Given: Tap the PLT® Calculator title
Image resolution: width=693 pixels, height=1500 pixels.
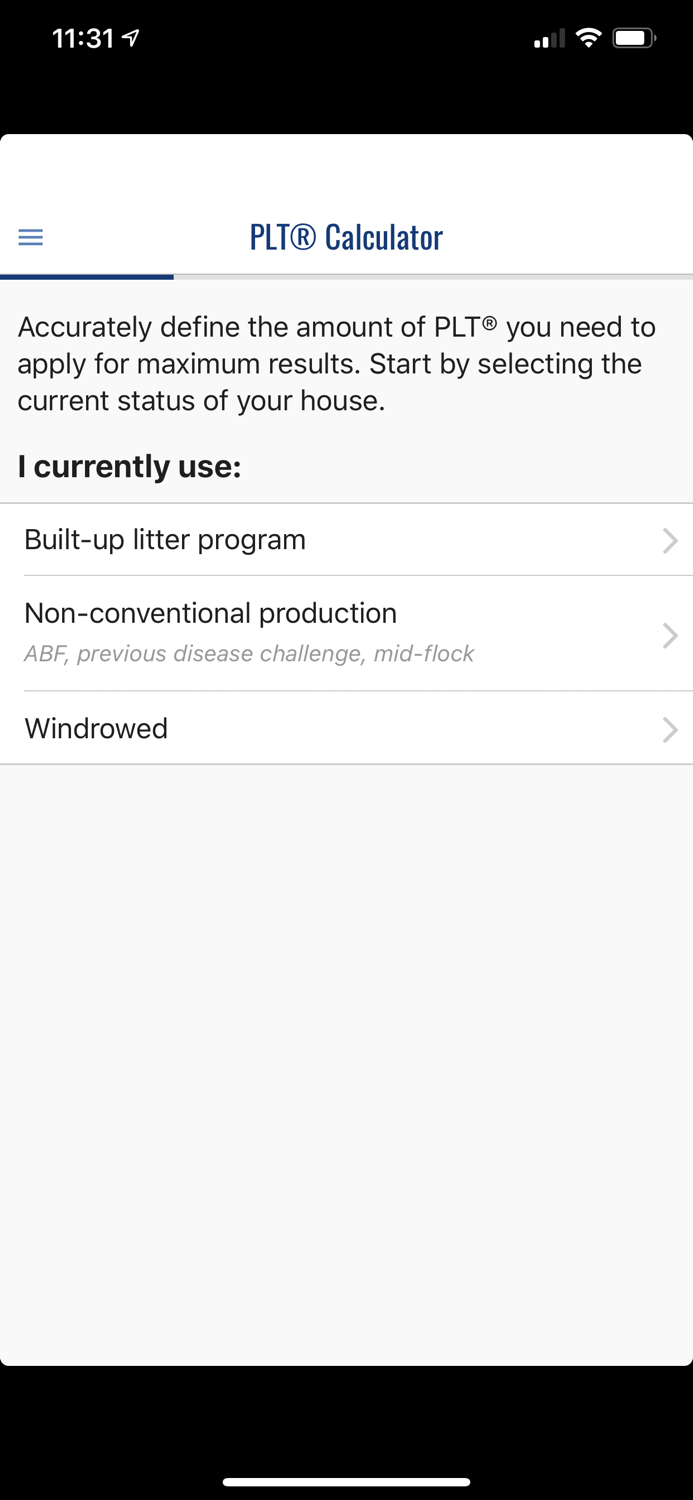Looking at the screenshot, I should tap(346, 237).
